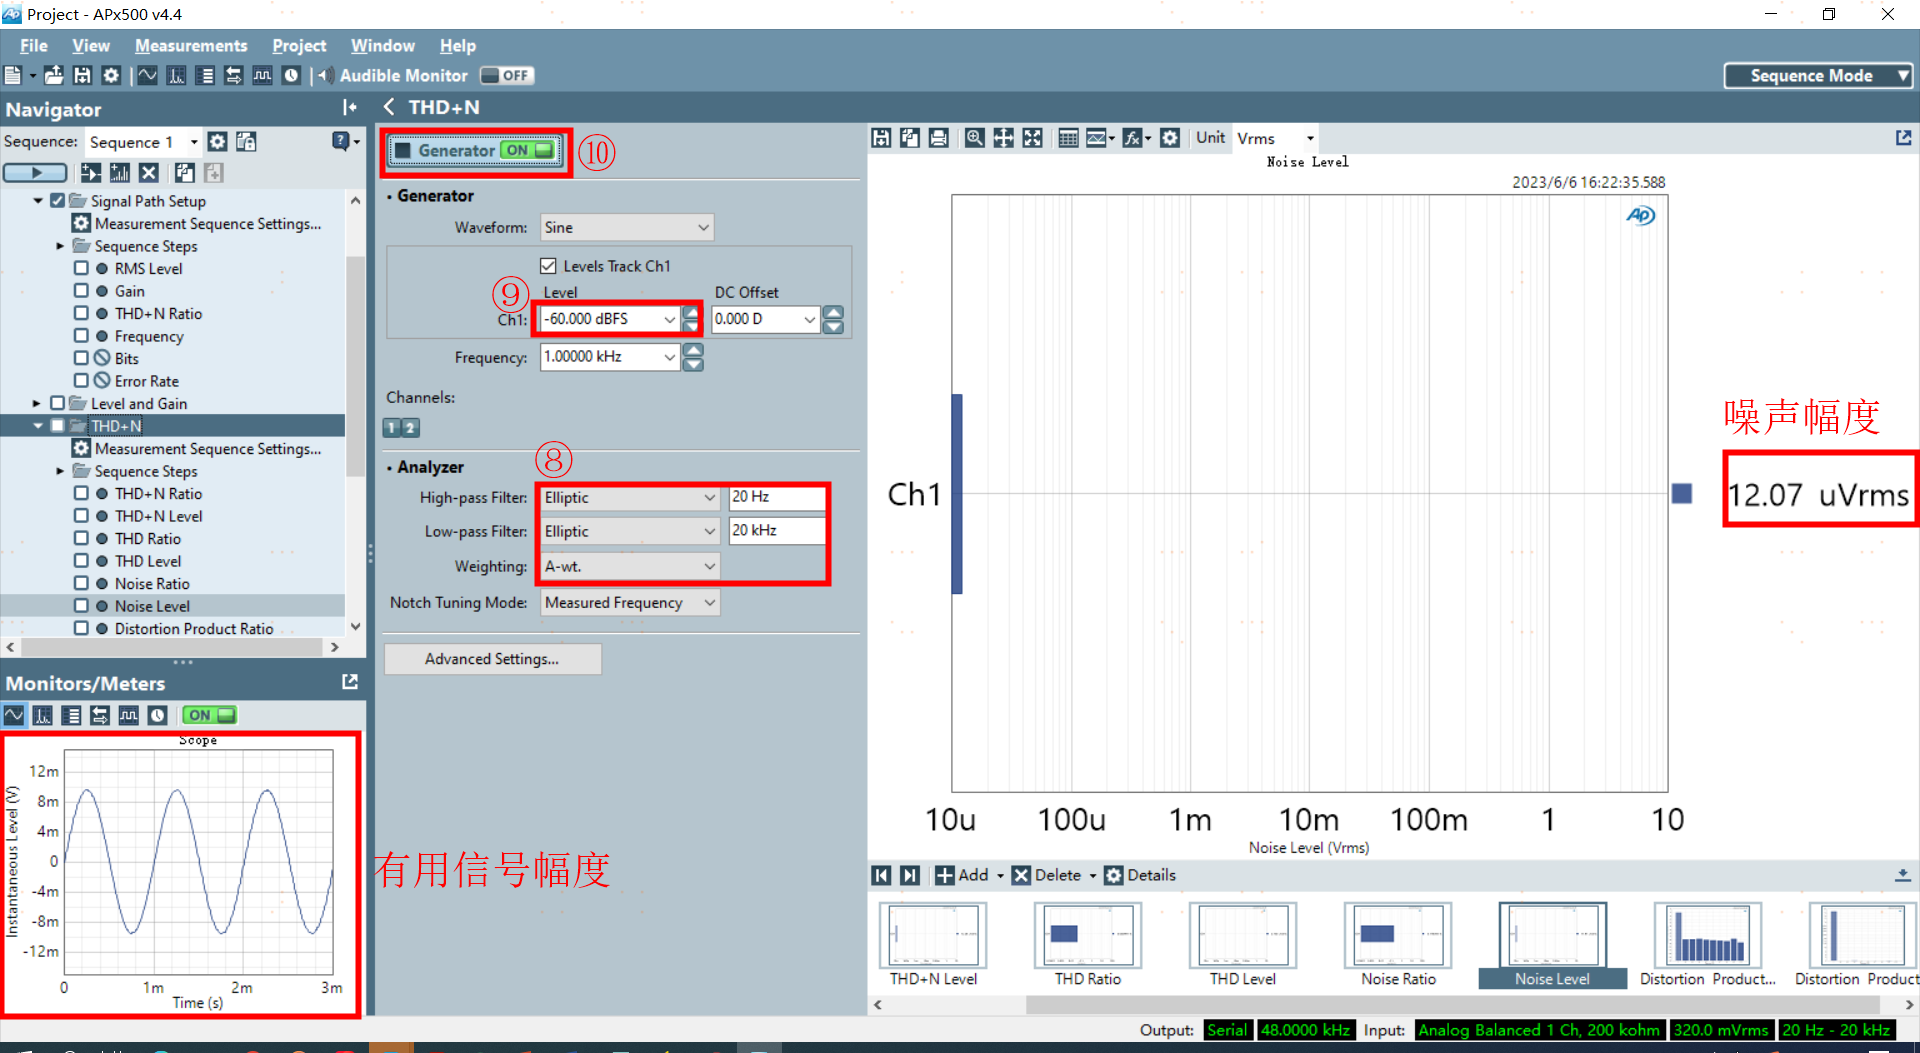Open FFT spectrum monitor from top toolbar

point(177,76)
